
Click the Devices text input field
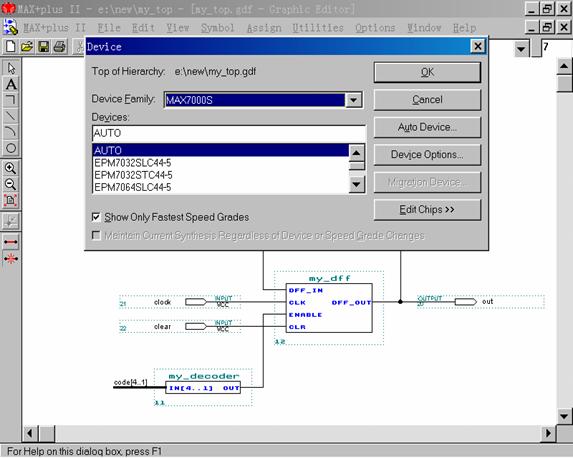pyautogui.click(x=229, y=133)
